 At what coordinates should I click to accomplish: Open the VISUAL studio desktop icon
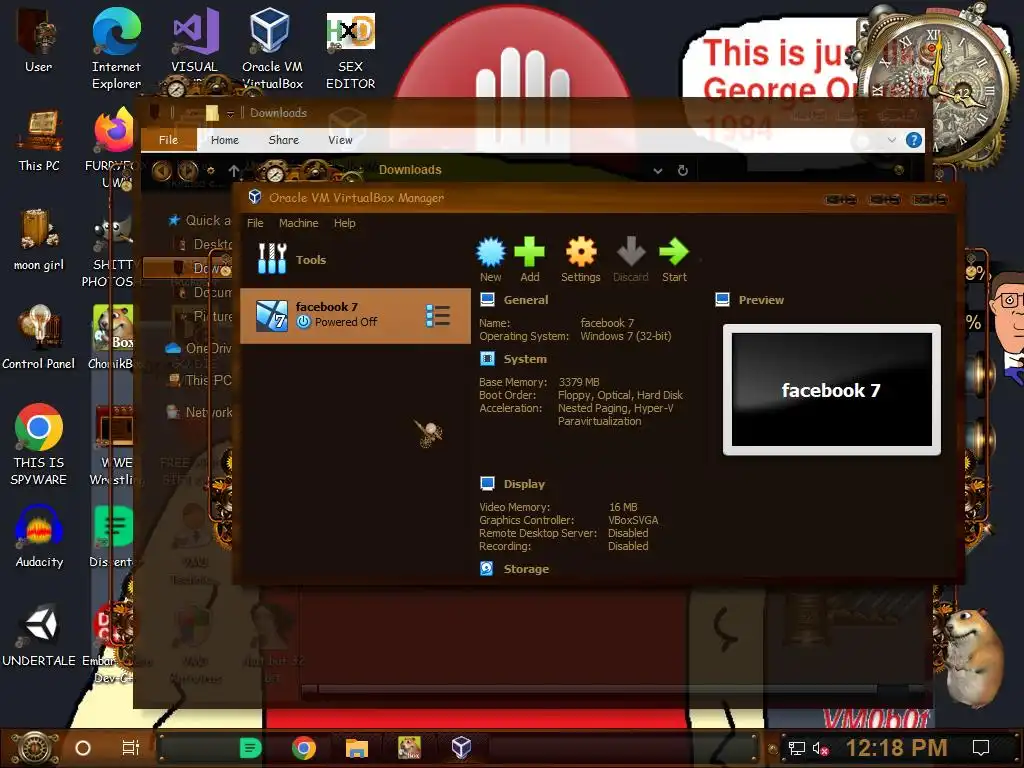195,42
